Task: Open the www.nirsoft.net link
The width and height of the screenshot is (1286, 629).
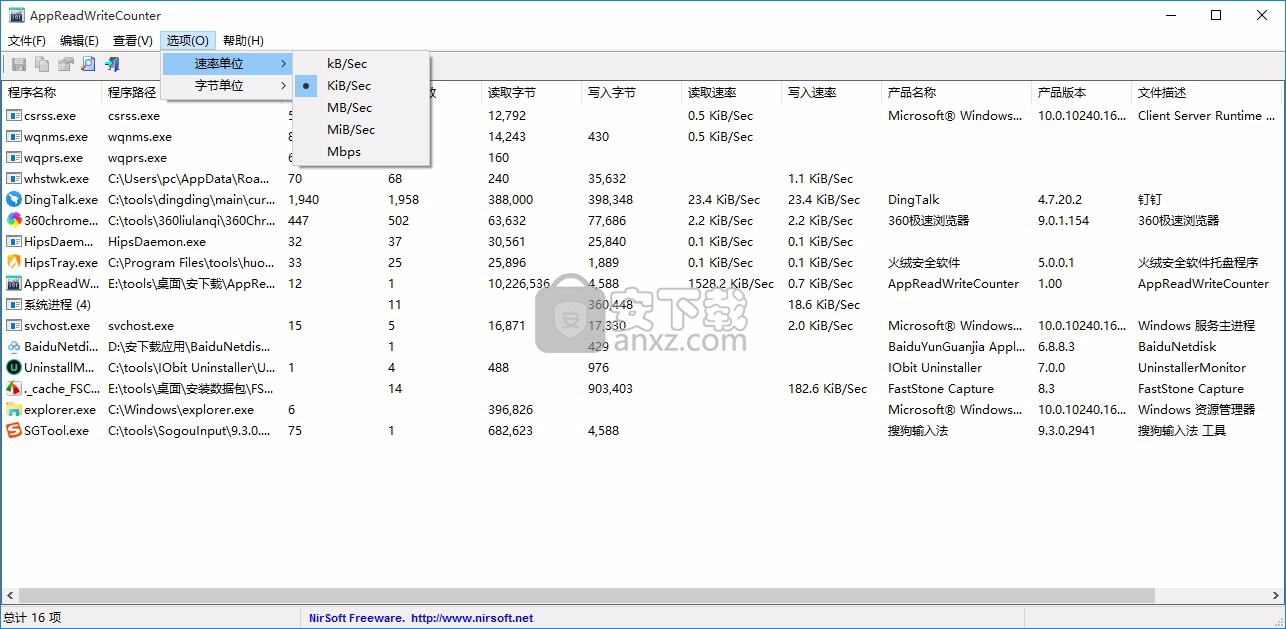Action: coord(472,618)
